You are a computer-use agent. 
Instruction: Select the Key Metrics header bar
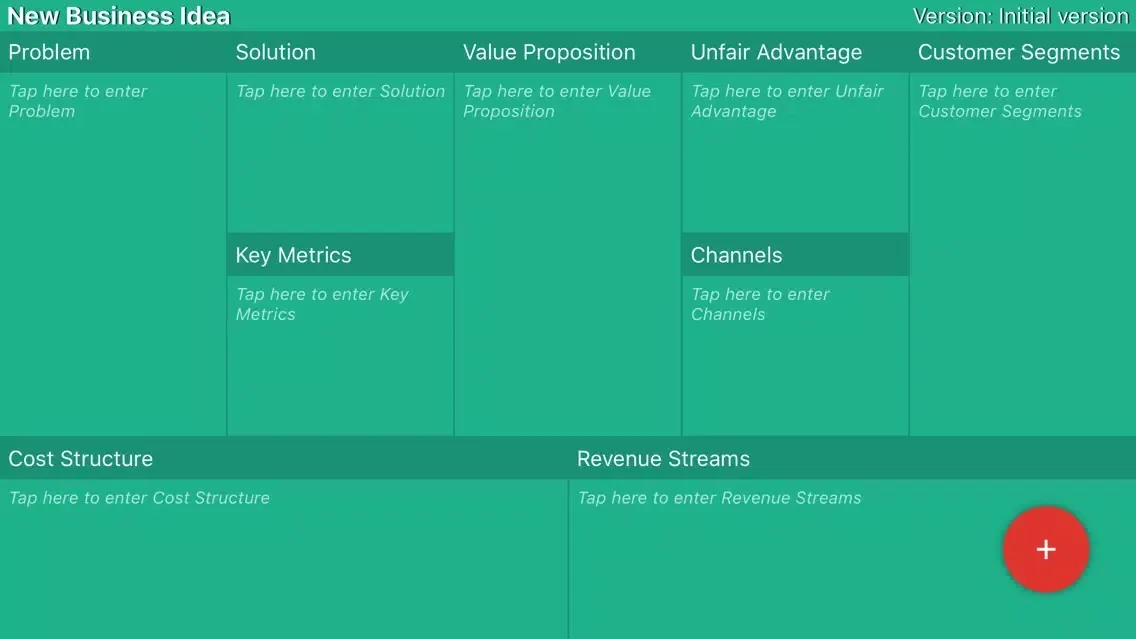(294, 255)
